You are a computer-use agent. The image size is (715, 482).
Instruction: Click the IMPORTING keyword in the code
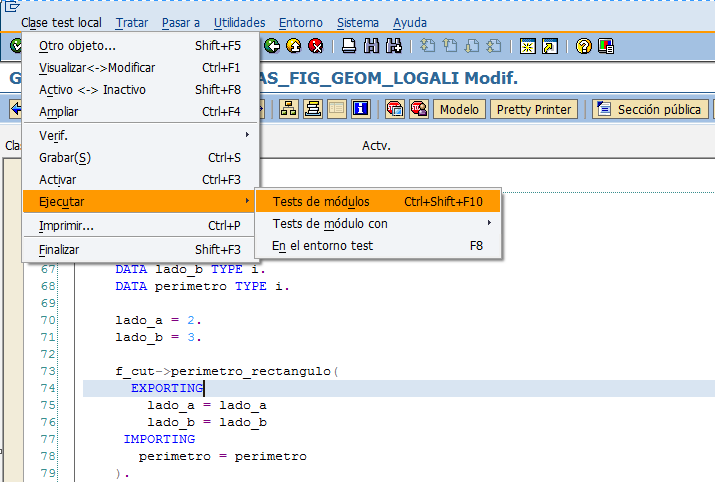pos(159,439)
